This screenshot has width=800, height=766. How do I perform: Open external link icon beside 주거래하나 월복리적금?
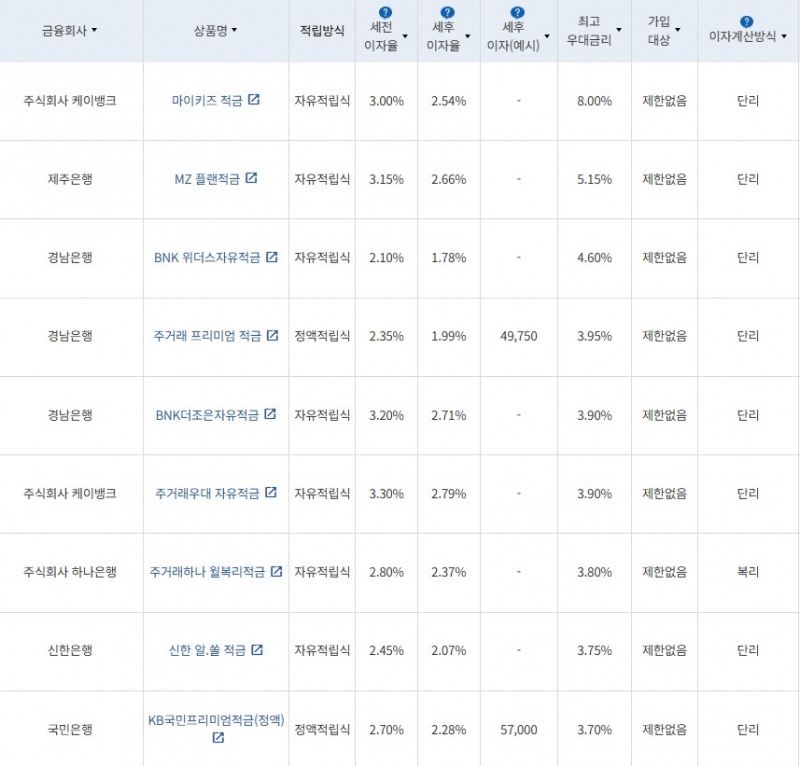[x=276, y=571]
